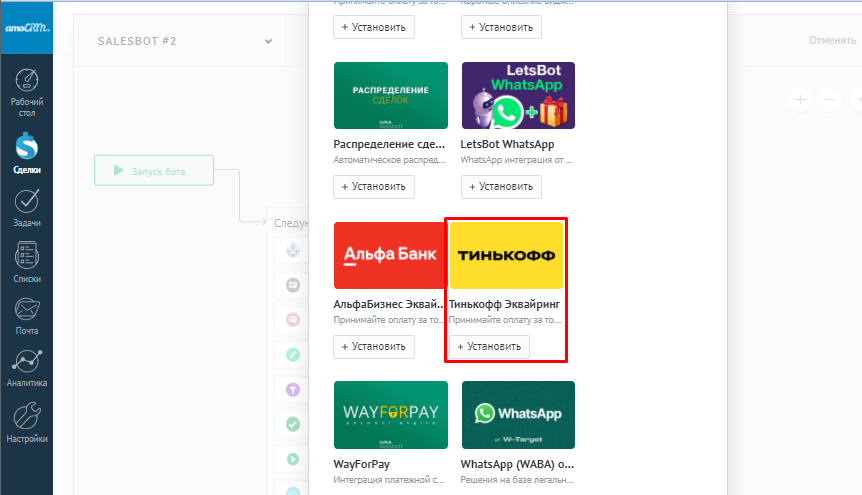Viewport: 862px width, 495px height.
Task: Select the gray message step icon
Action: 293,285
